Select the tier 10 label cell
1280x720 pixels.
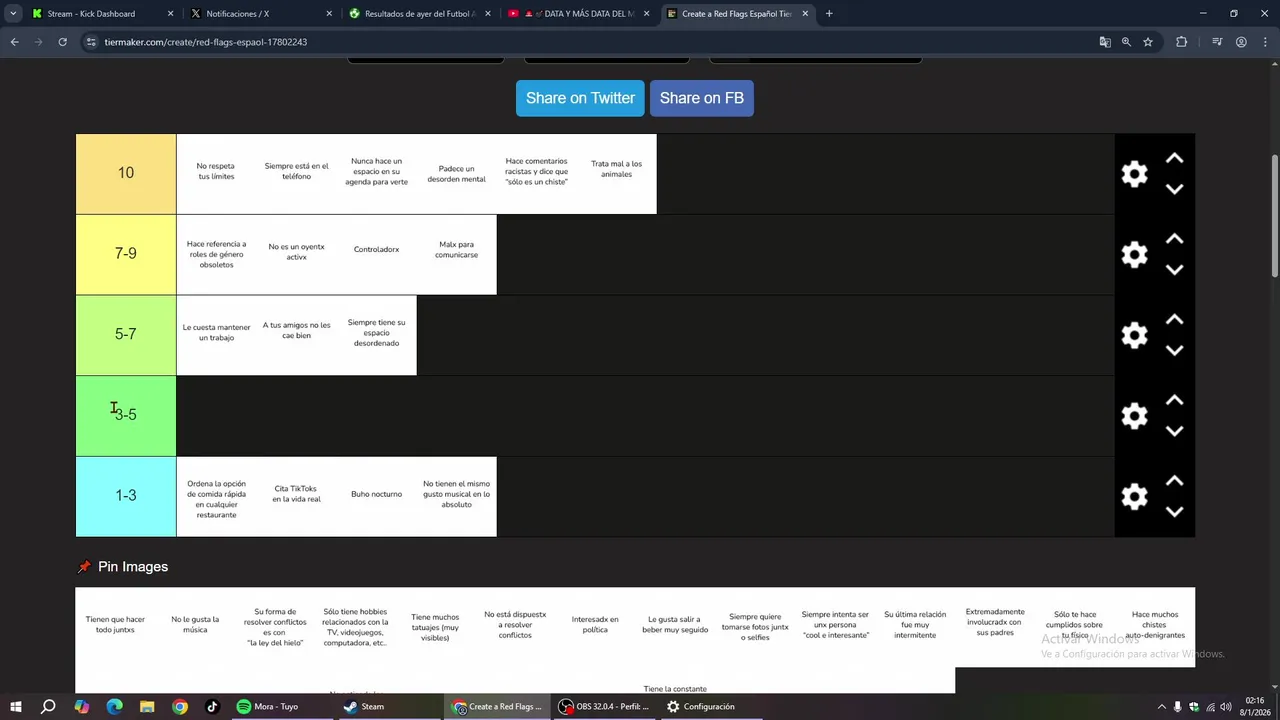pyautogui.click(x=126, y=173)
